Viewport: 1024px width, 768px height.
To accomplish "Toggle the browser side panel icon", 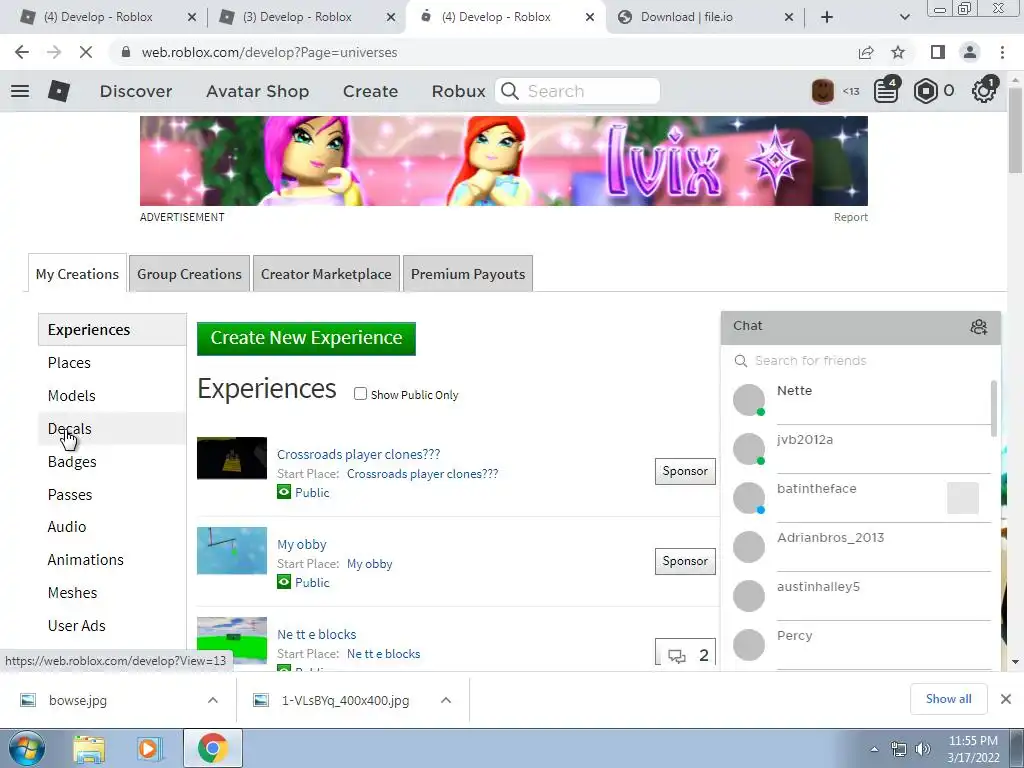I will (938, 52).
